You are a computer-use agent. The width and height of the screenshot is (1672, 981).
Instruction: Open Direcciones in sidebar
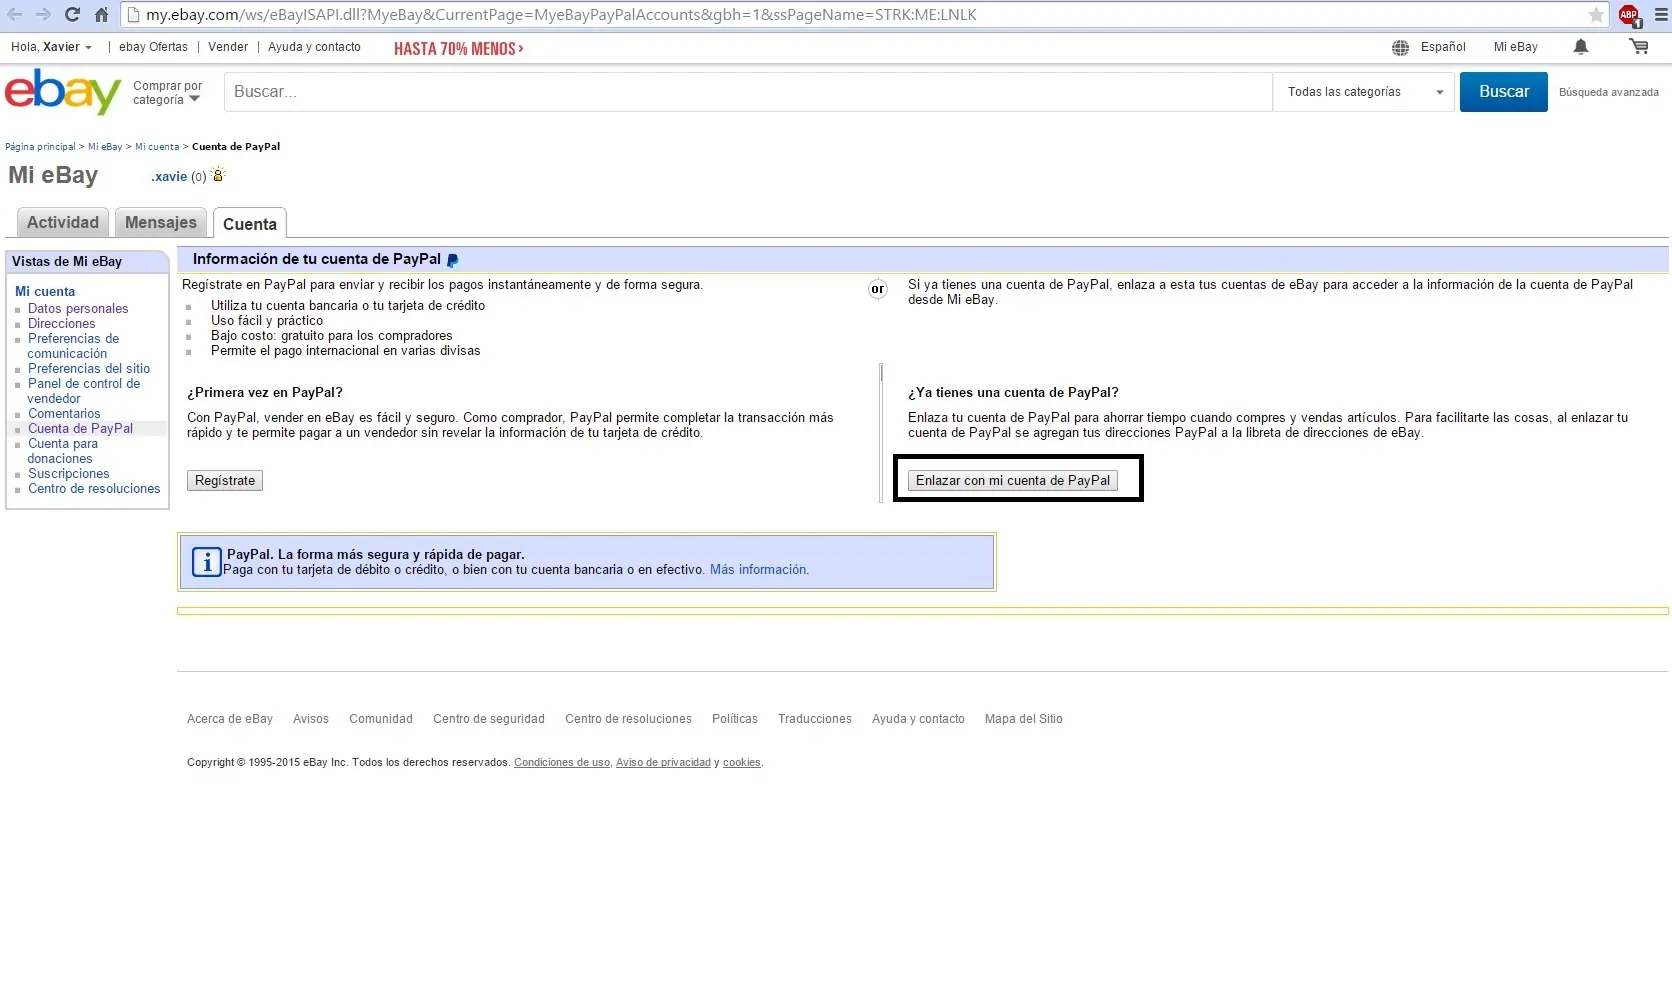click(62, 324)
